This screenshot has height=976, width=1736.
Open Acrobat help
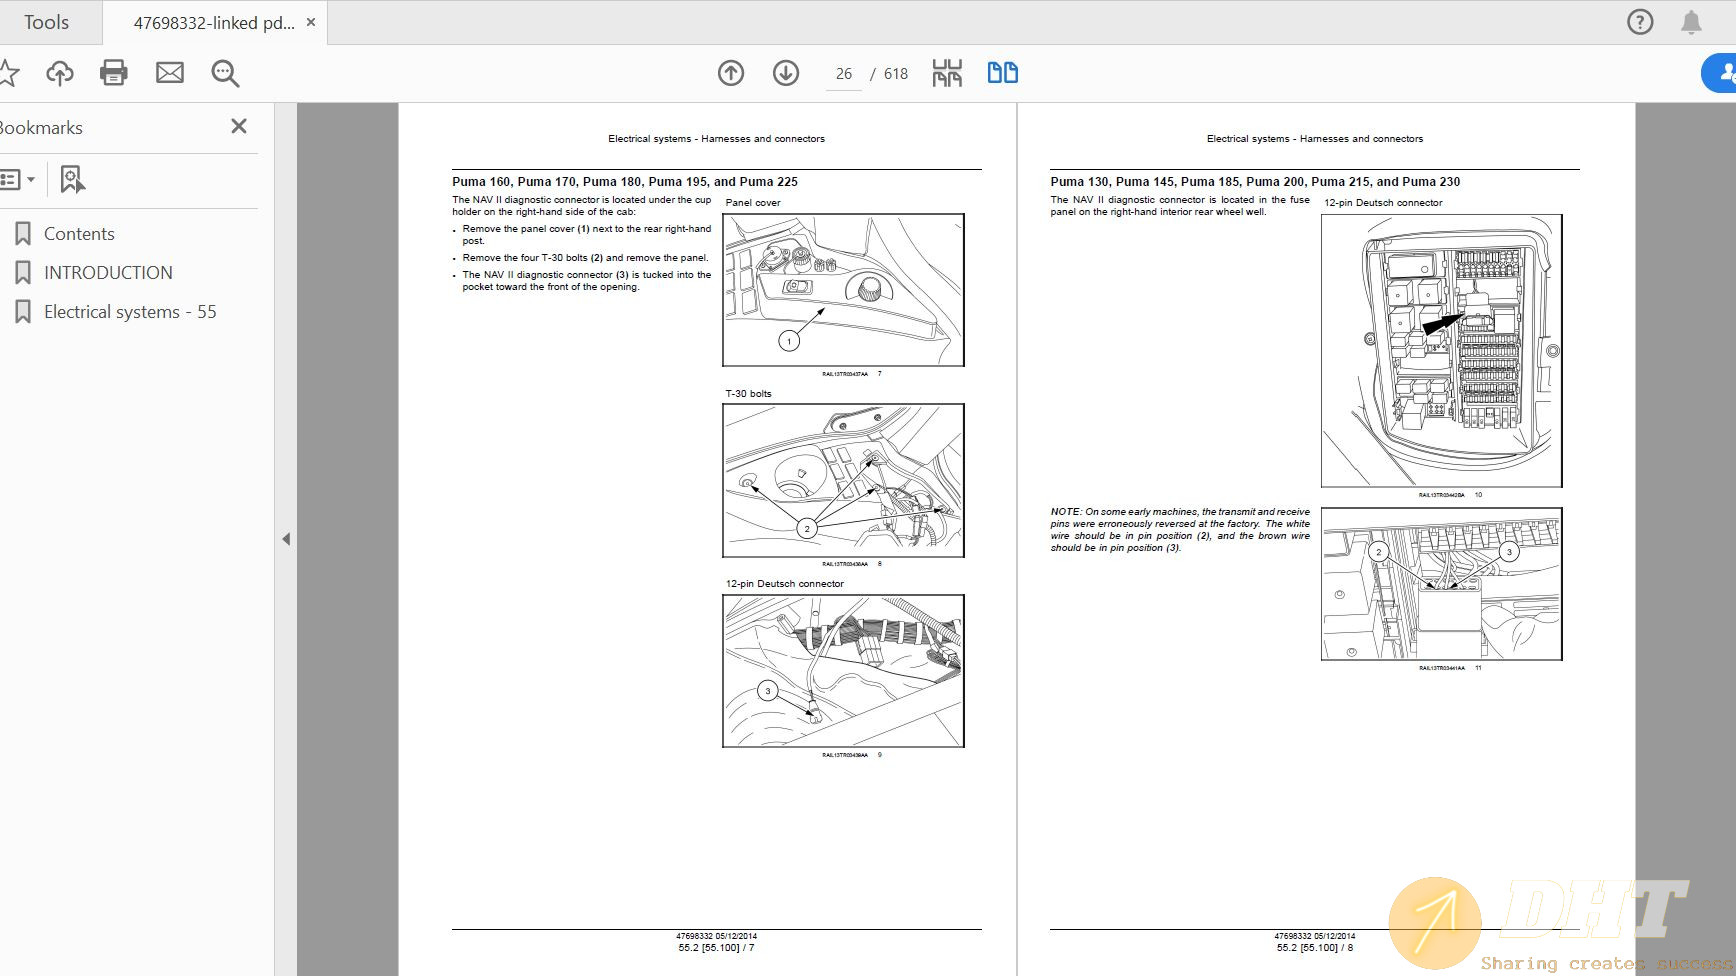tap(1640, 21)
